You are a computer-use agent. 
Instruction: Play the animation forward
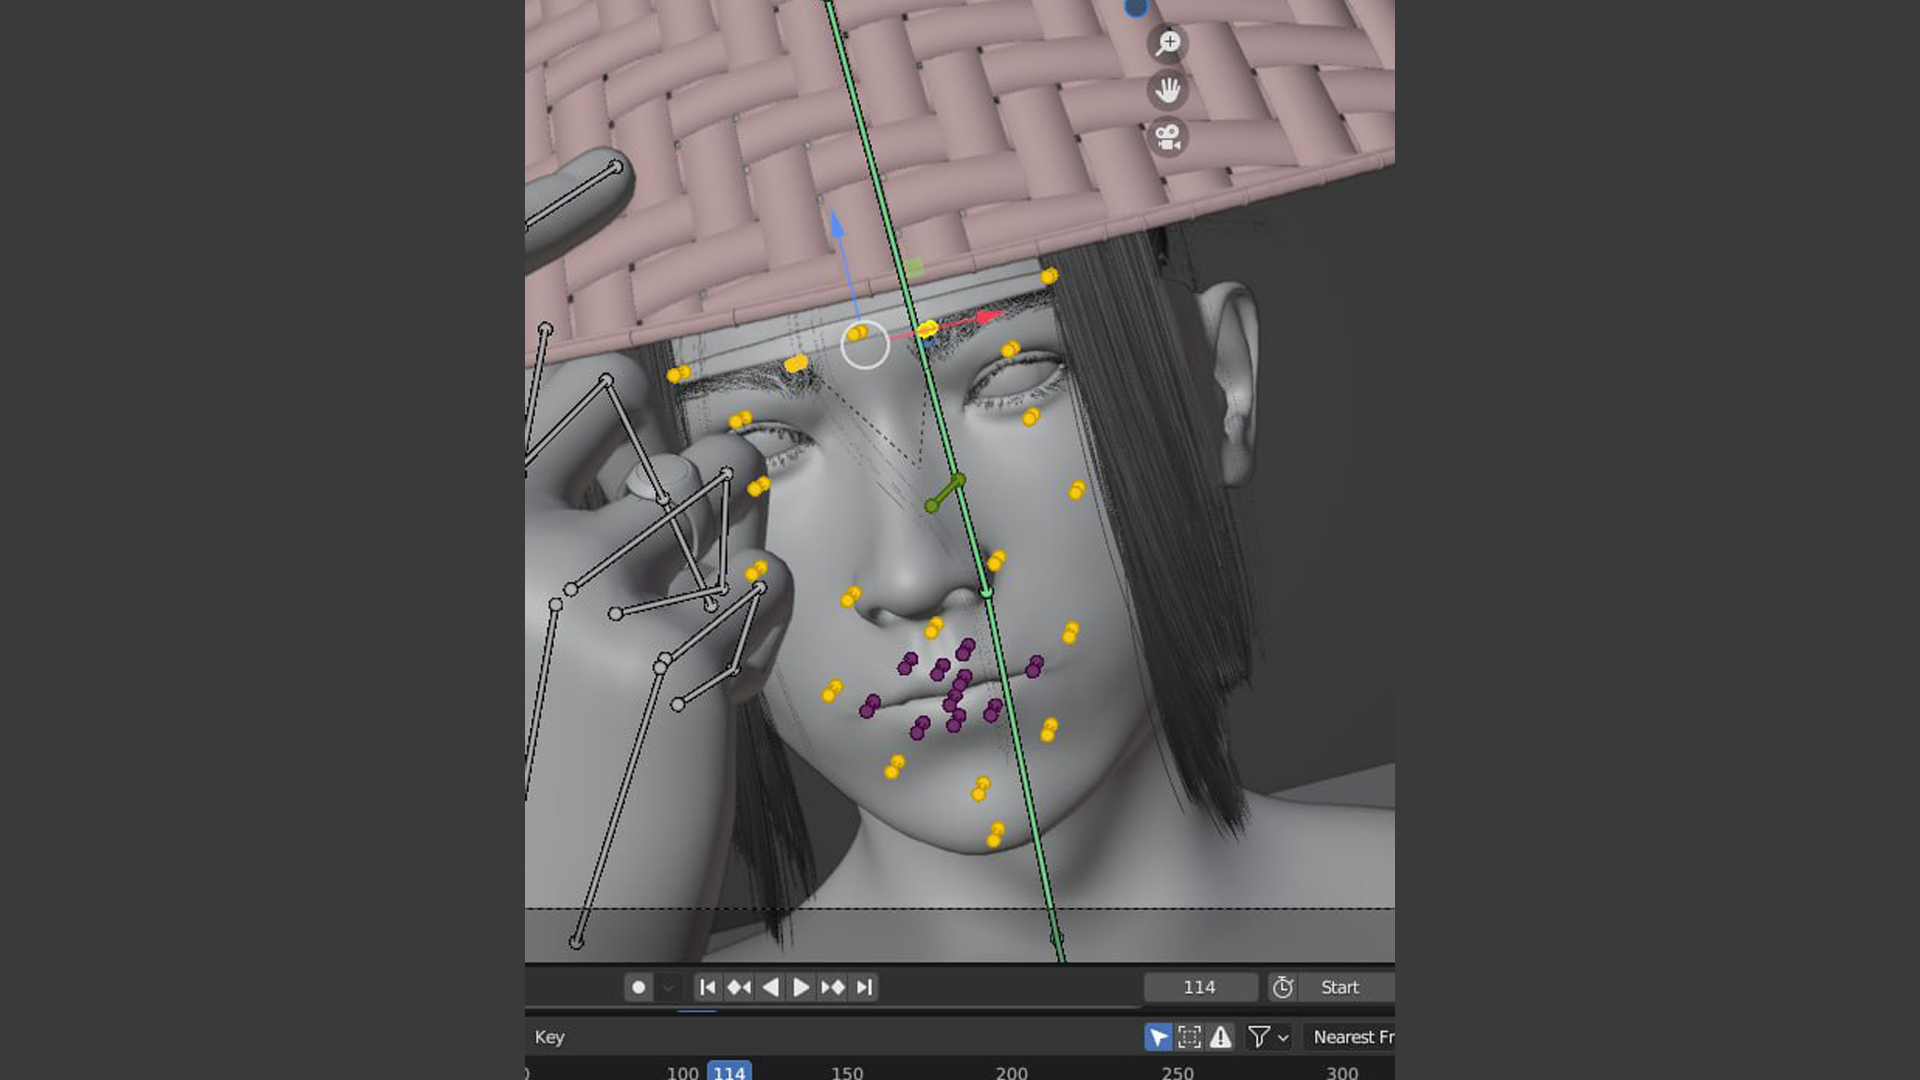tap(801, 987)
